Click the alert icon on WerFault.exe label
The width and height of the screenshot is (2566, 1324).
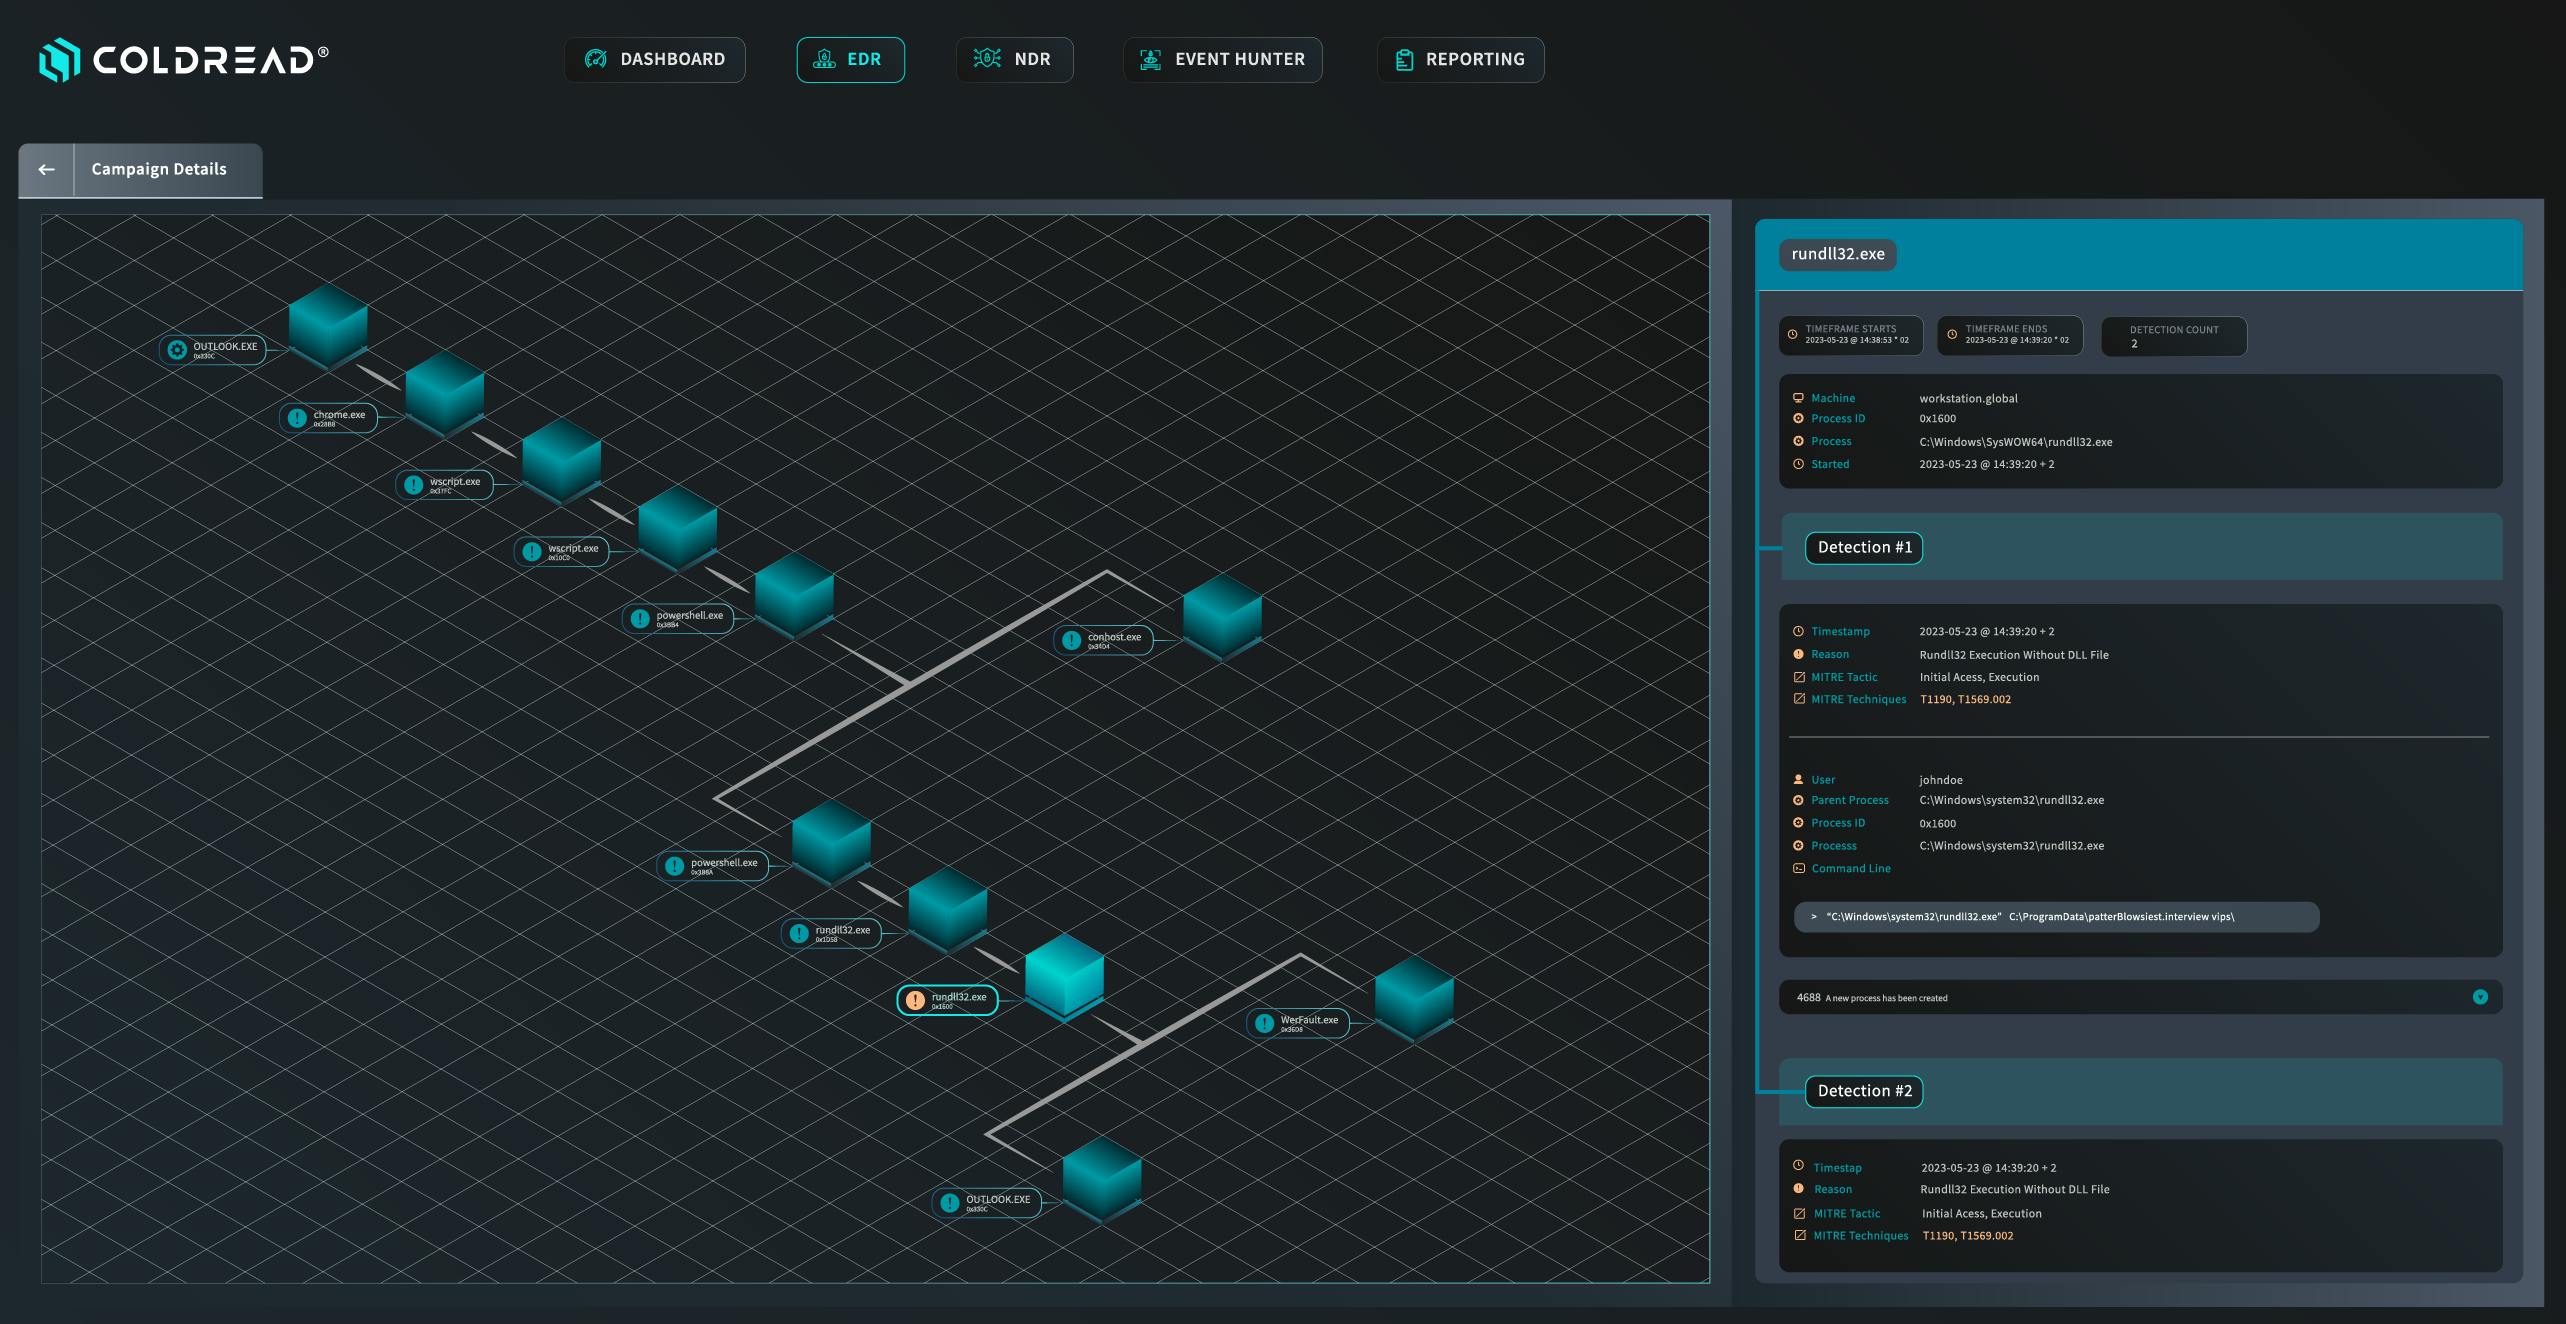click(1264, 1023)
